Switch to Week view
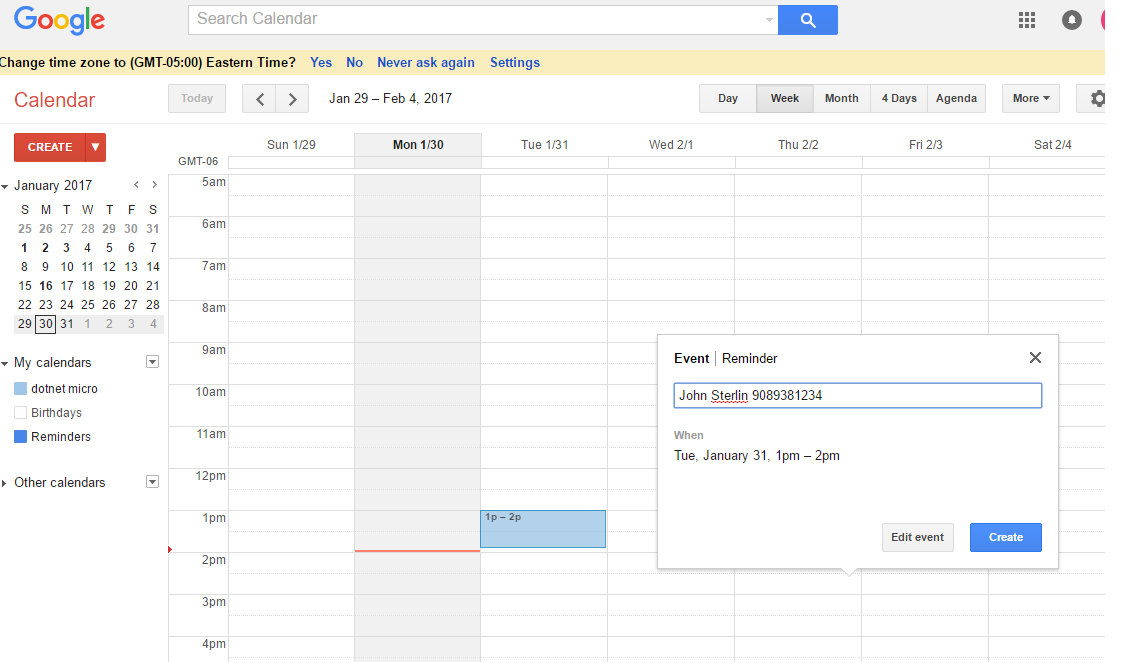The width and height of the screenshot is (1137, 662). pos(785,99)
